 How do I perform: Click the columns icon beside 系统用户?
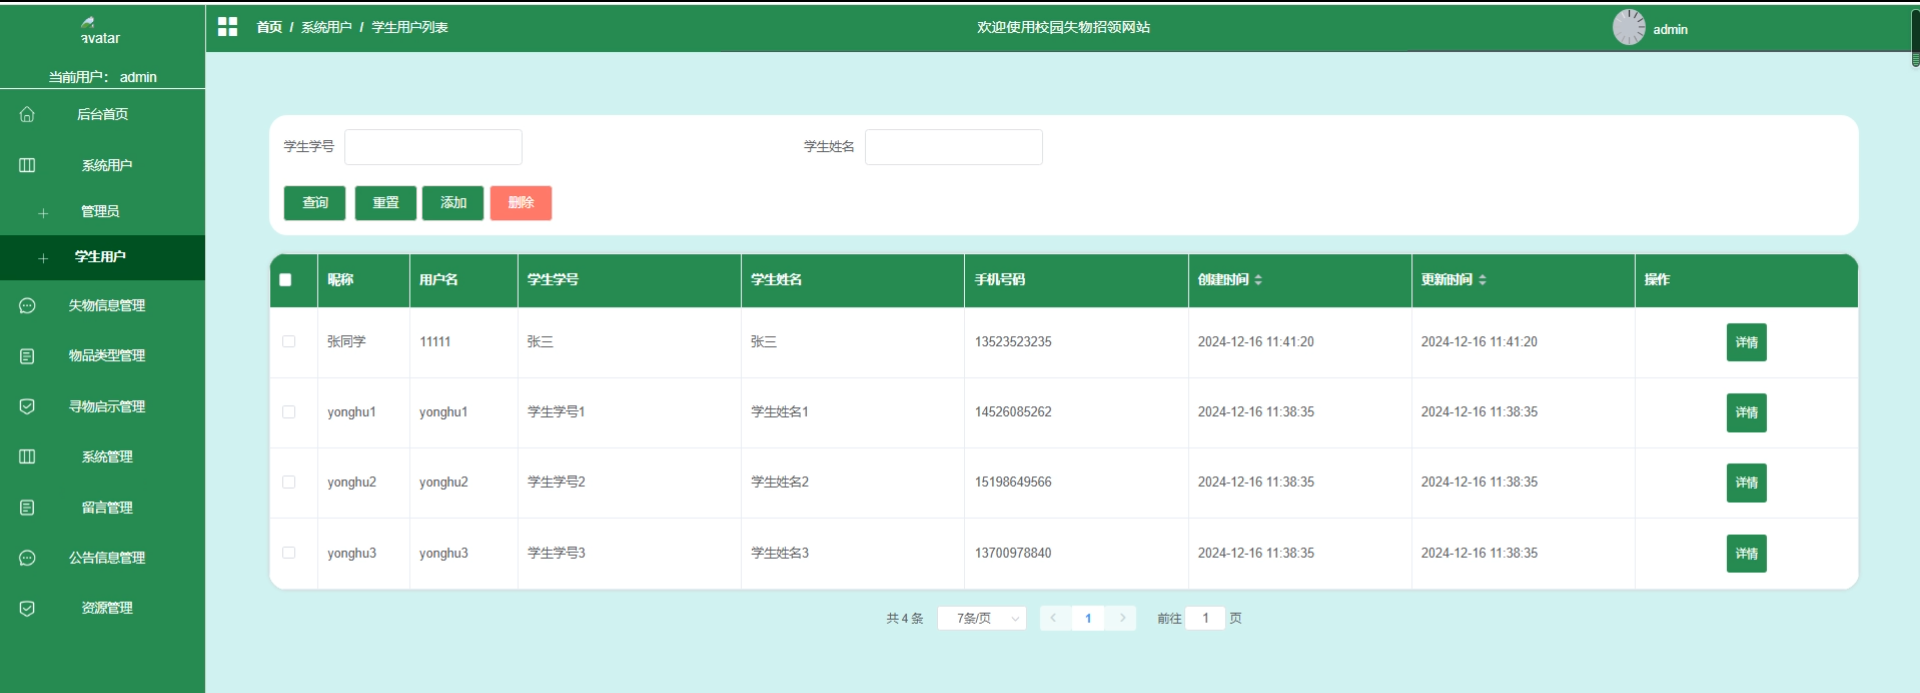(x=27, y=165)
